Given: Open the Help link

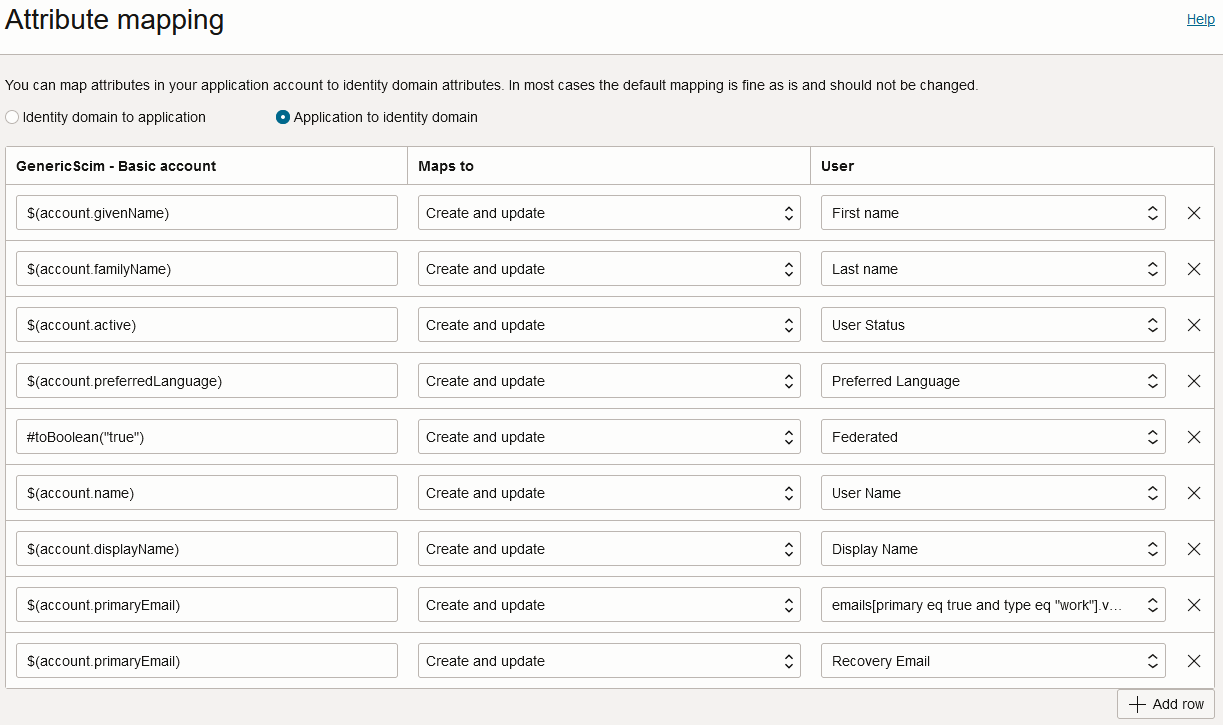Looking at the screenshot, I should tap(1200, 19).
